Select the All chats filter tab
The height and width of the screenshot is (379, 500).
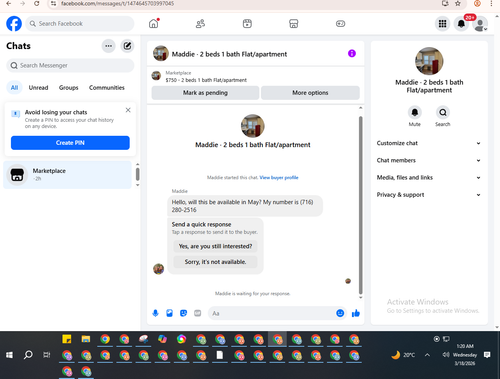pos(14,88)
